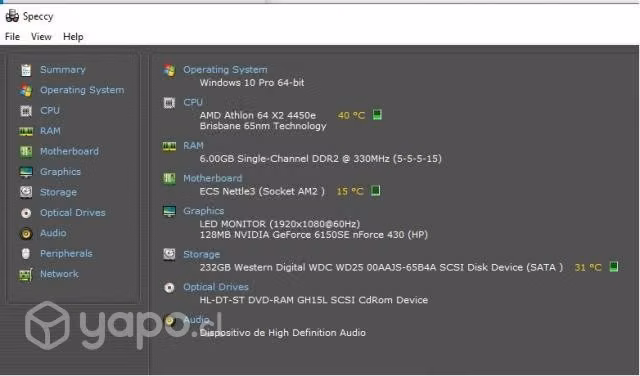
Task: Select the LED MONITOR (1920x1080@60Hz) line
Action: pyautogui.click(x=280, y=224)
